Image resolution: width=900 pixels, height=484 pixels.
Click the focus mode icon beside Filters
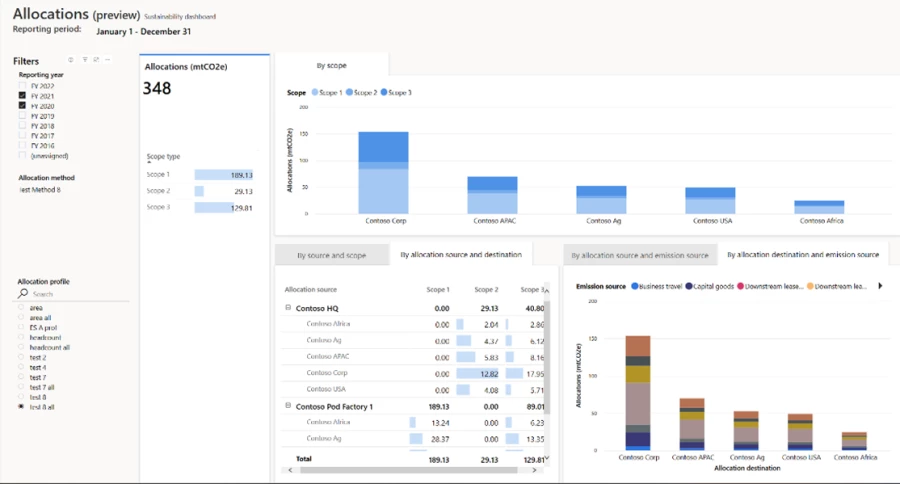[96, 60]
